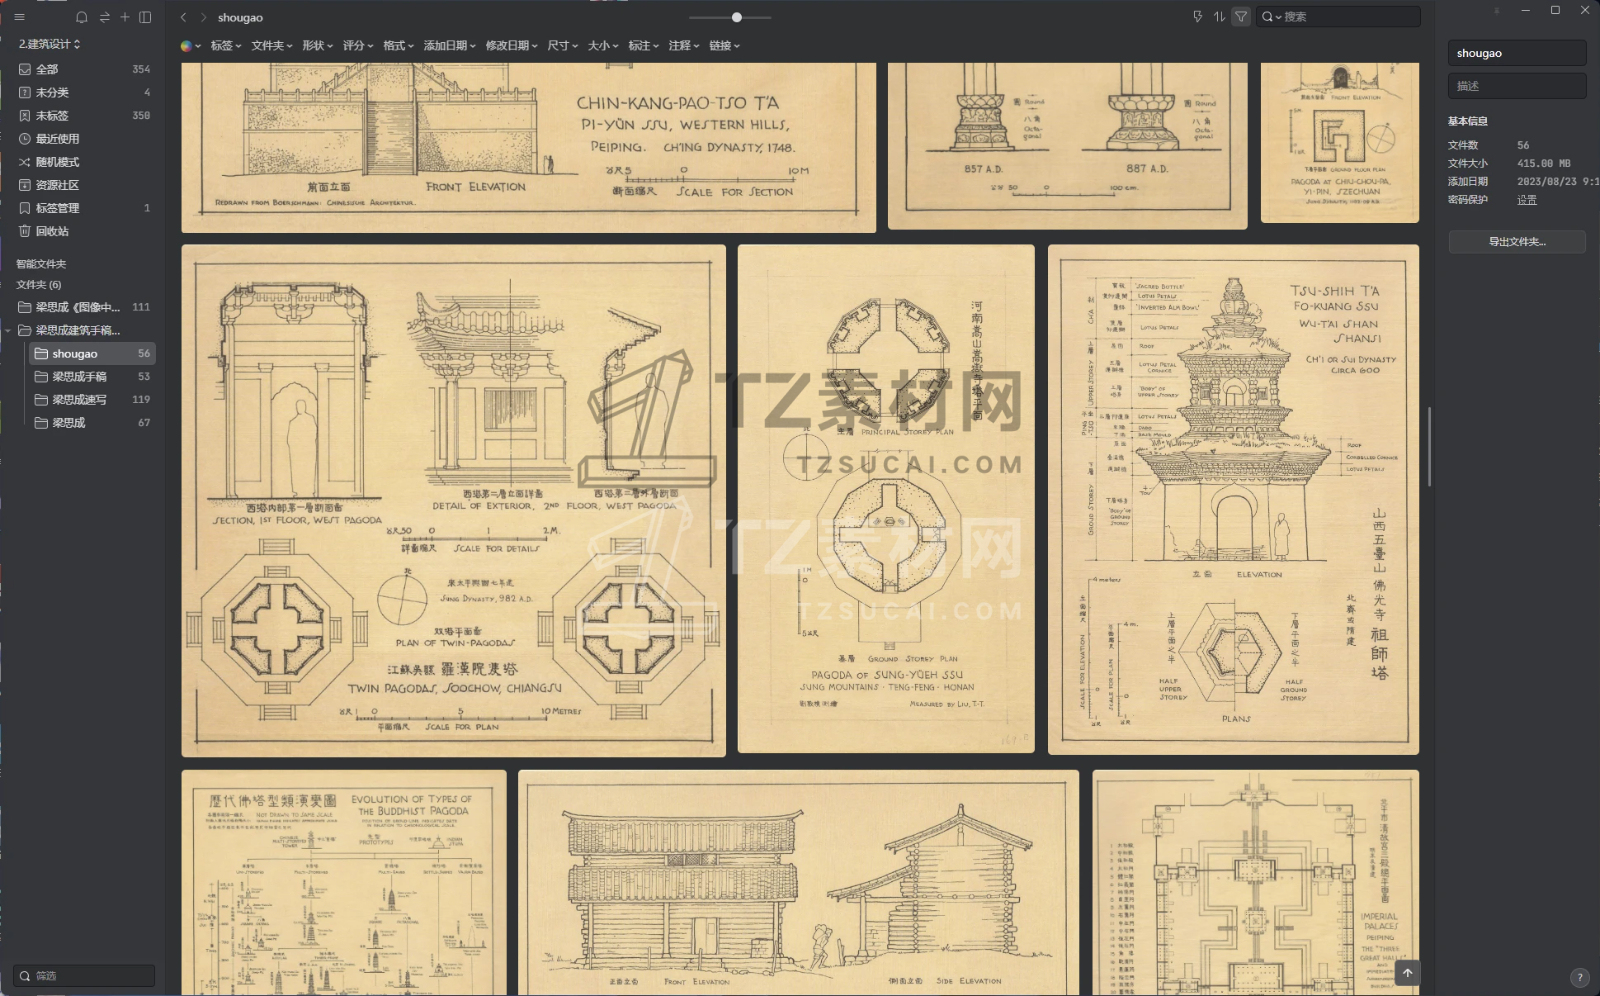The width and height of the screenshot is (1600, 996).
Task: Open the 形状 filter dropdown
Action: coord(318,45)
